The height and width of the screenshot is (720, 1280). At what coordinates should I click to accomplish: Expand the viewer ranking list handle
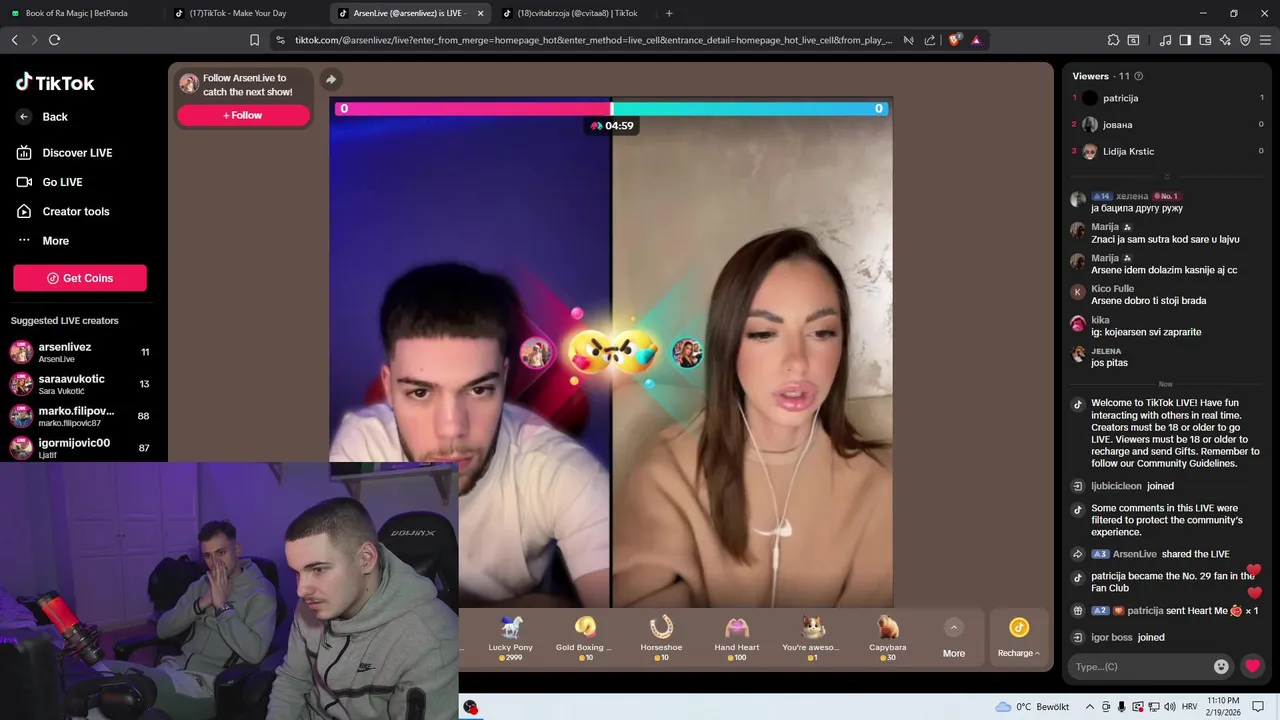[x=1166, y=177]
